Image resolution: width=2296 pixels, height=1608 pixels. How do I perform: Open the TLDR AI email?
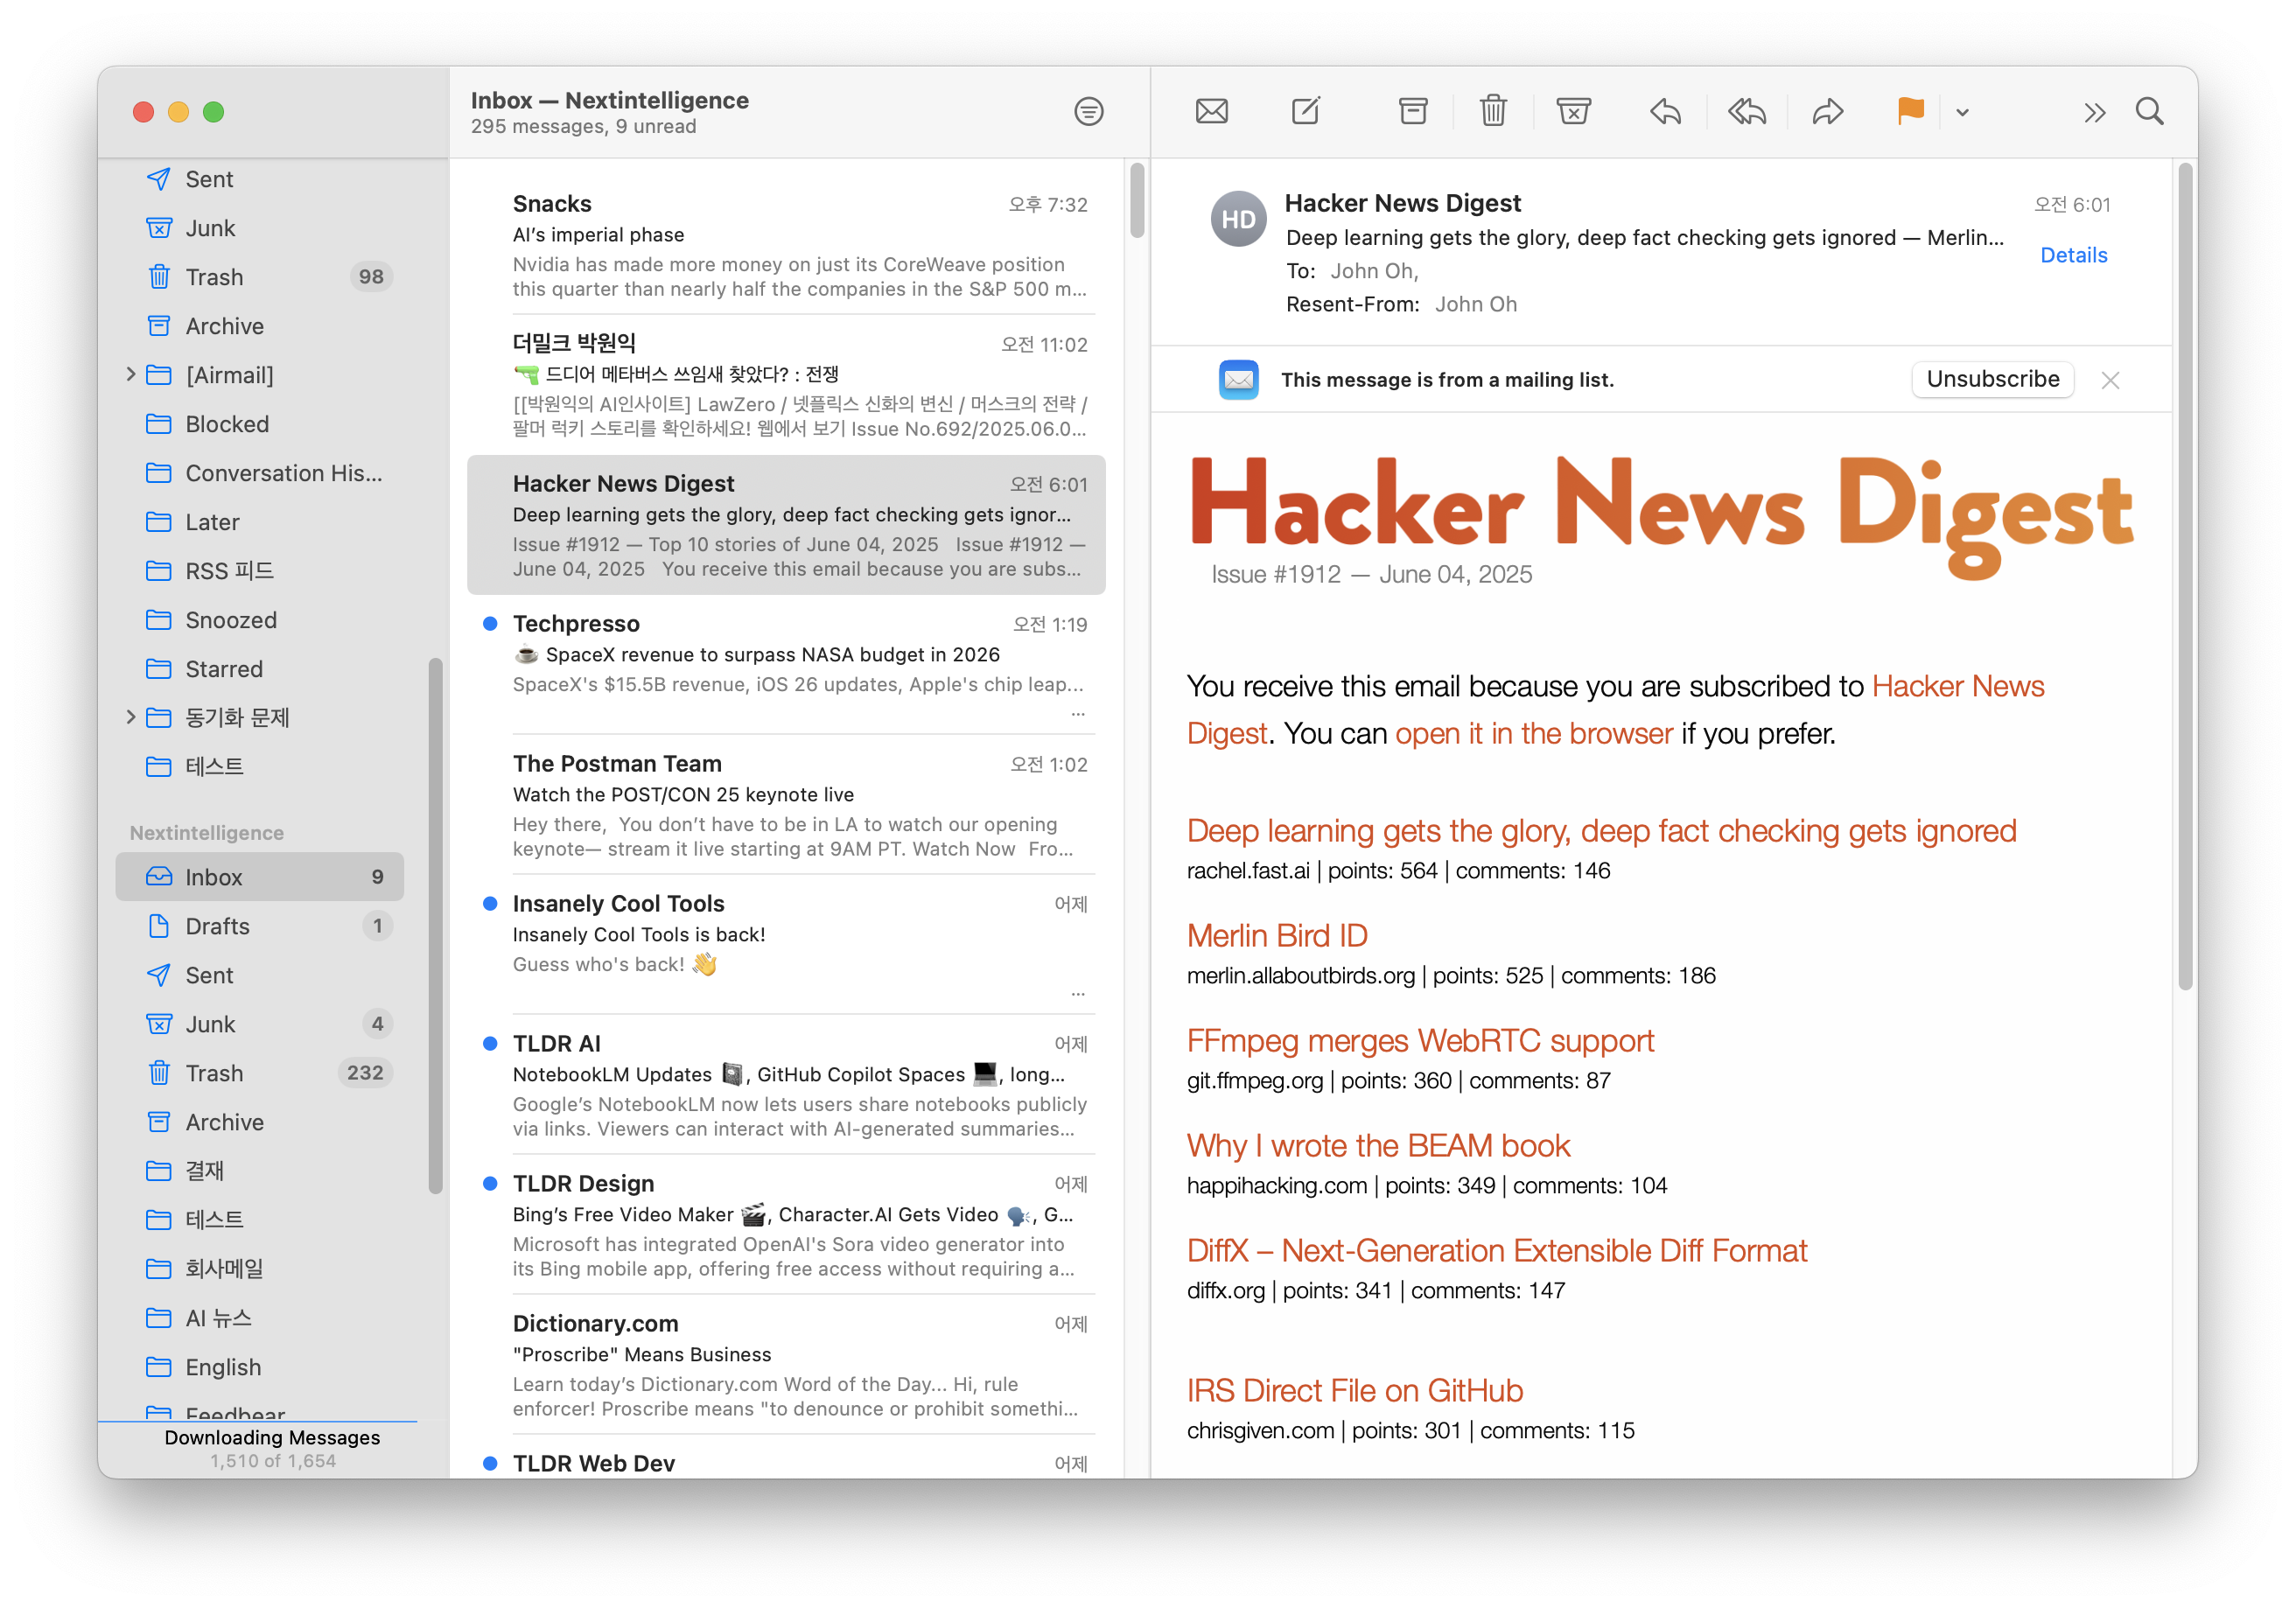(787, 1085)
